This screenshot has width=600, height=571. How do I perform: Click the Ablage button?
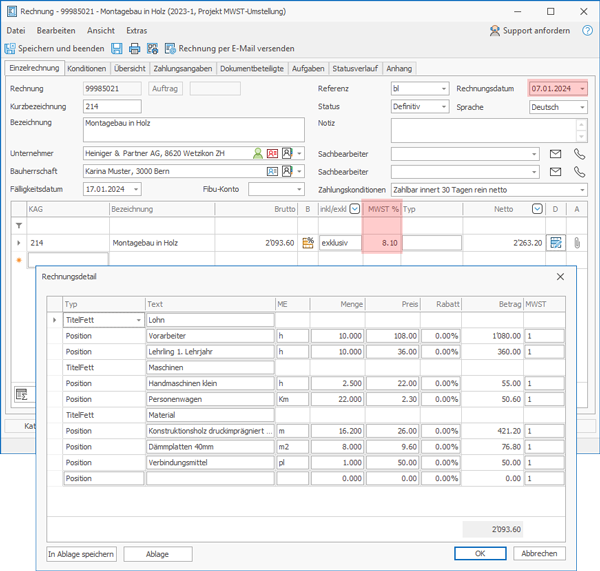pos(157,554)
